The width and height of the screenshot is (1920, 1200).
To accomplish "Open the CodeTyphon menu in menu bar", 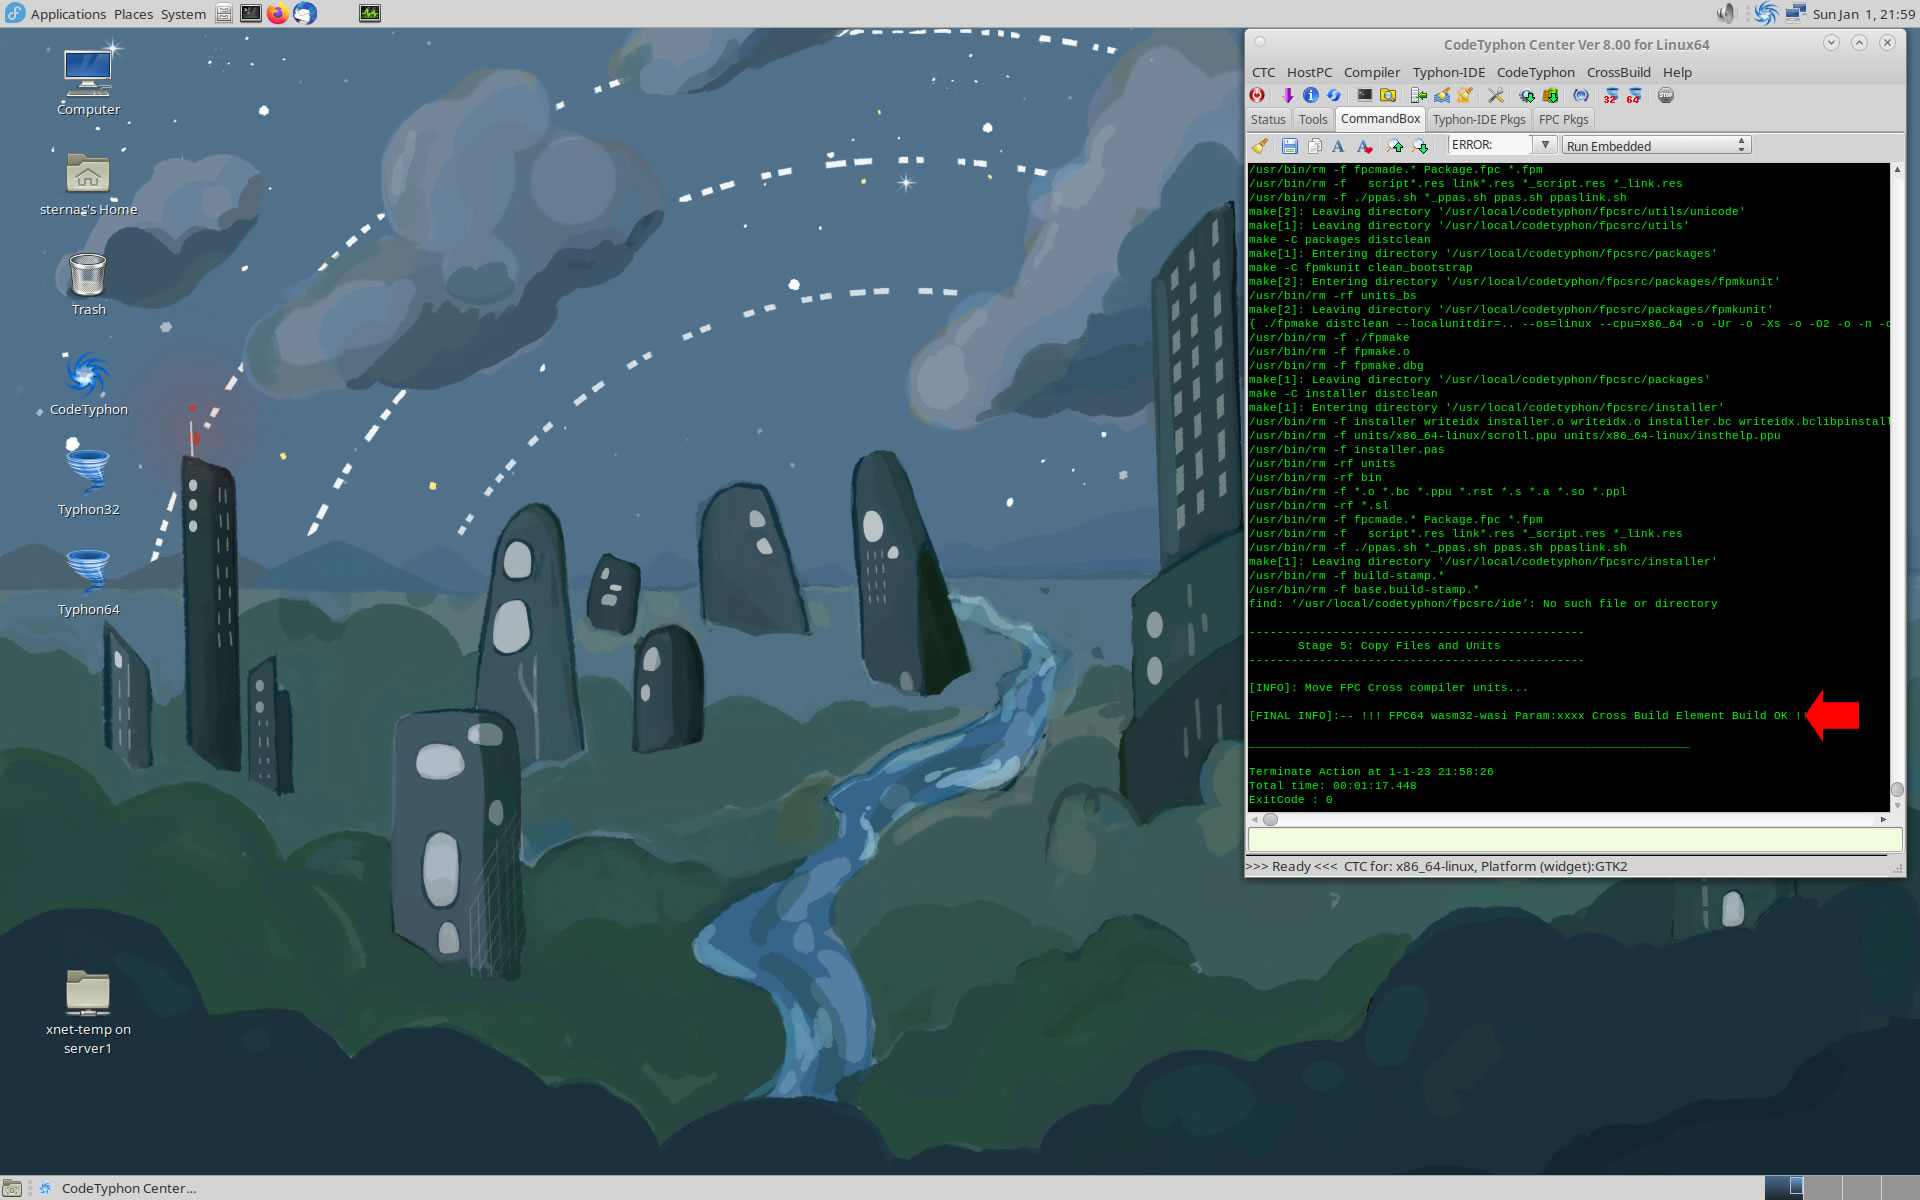I will click(x=1535, y=72).
